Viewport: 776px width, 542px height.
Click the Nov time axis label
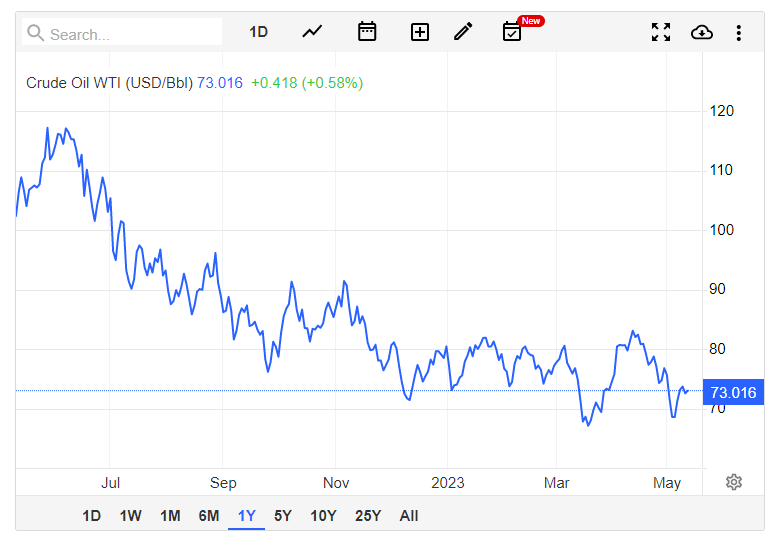coord(336,483)
